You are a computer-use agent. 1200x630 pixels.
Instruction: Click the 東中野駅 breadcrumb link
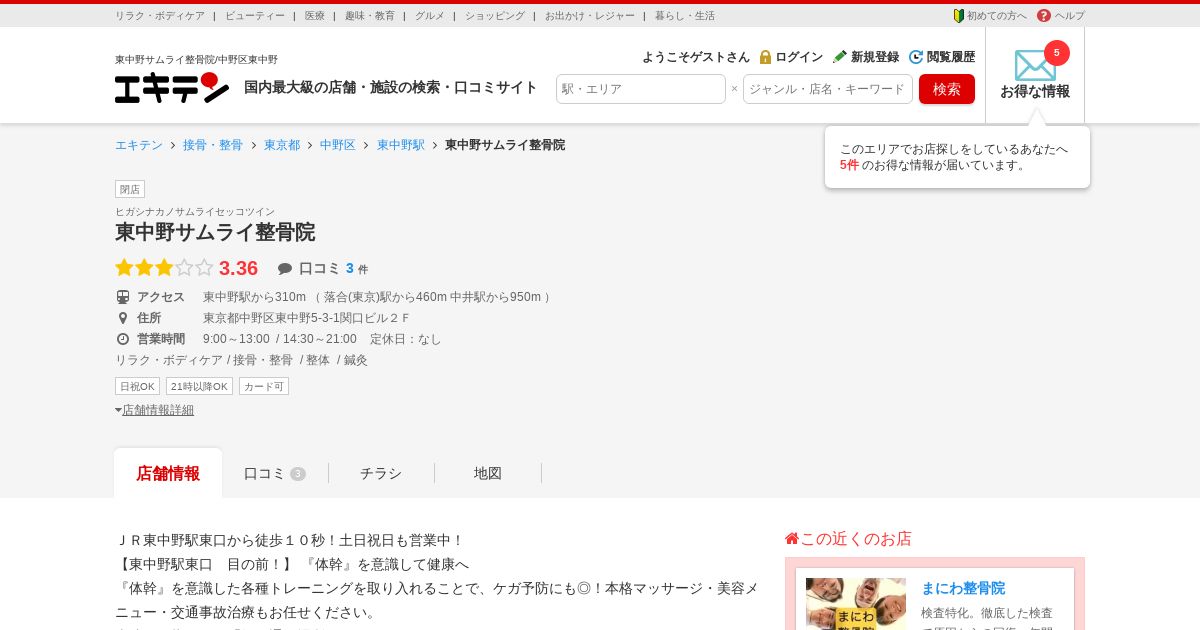pyautogui.click(x=401, y=145)
